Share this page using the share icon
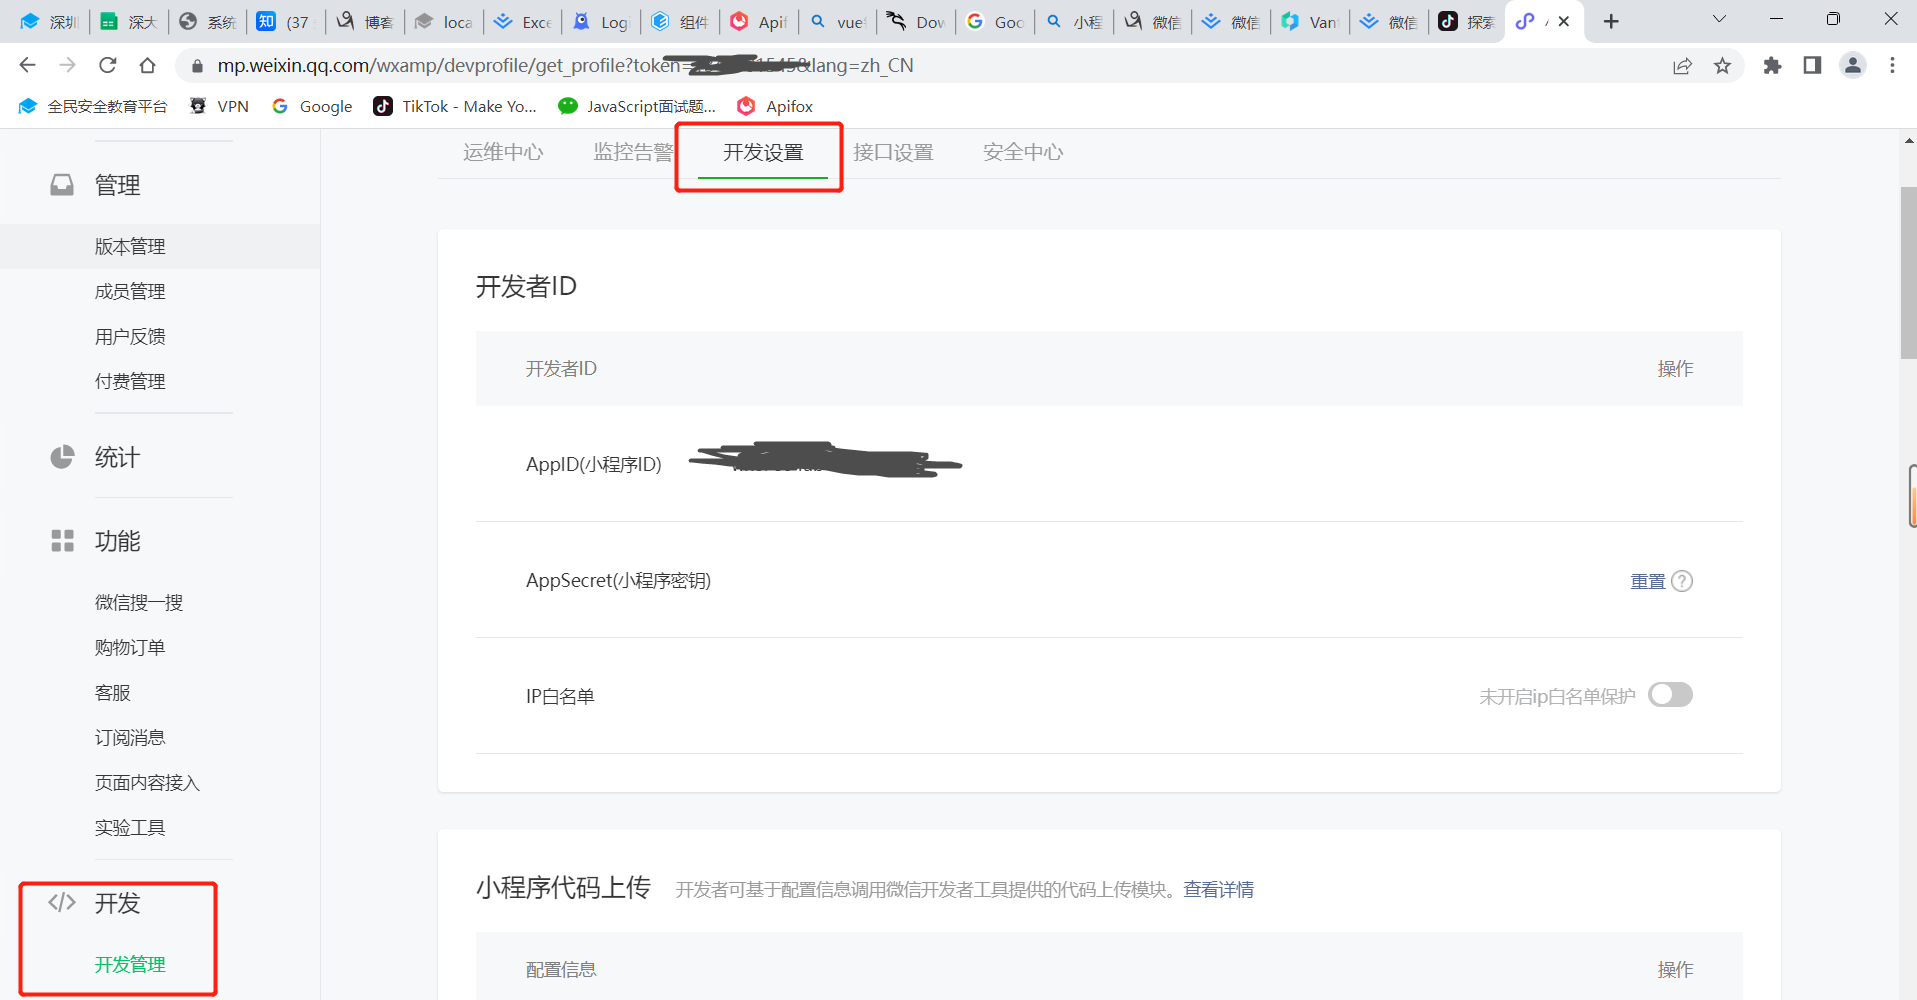This screenshot has height=1000, width=1917. 1682,66
